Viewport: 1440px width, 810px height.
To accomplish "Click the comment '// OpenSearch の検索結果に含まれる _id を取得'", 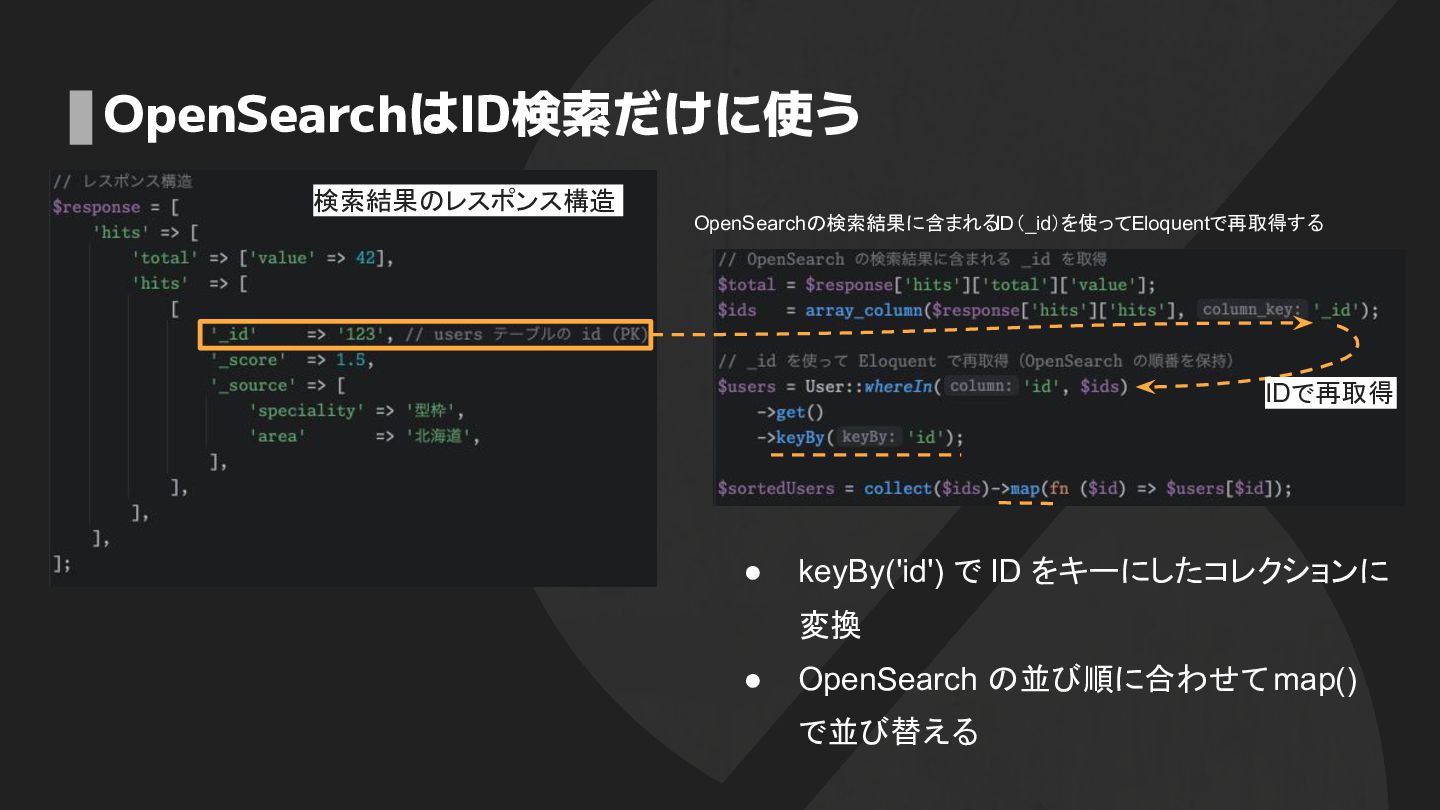I will tap(912, 260).
